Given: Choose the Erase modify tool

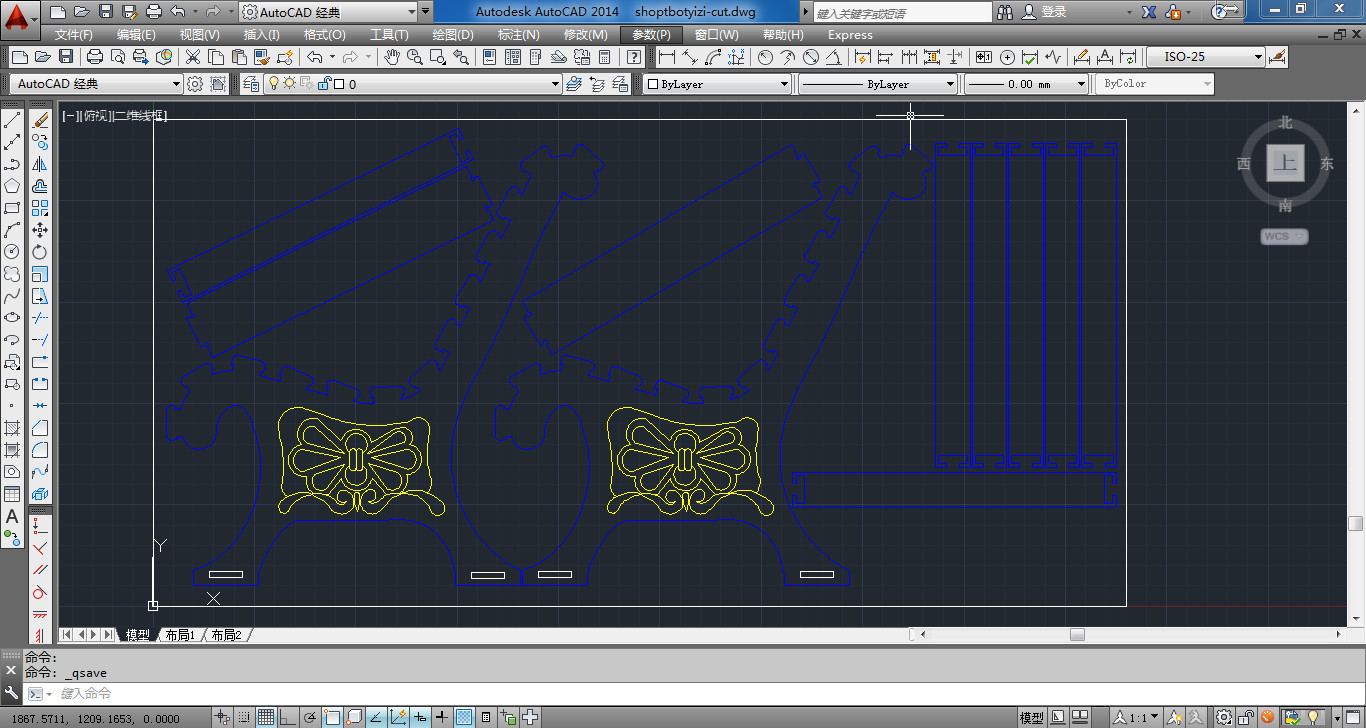Looking at the screenshot, I should coord(40,121).
